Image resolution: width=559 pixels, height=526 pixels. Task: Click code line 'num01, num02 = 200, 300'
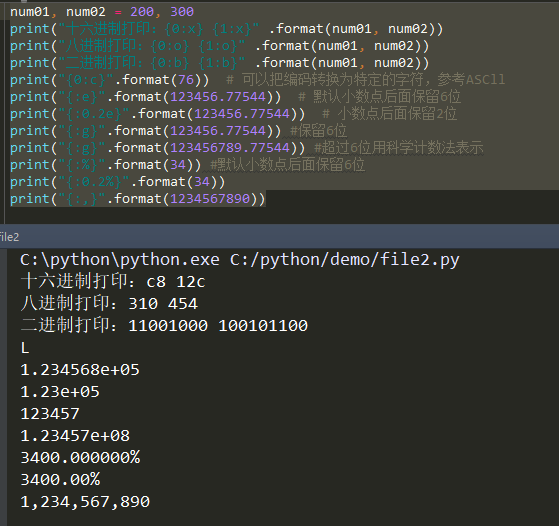[x=102, y=12]
